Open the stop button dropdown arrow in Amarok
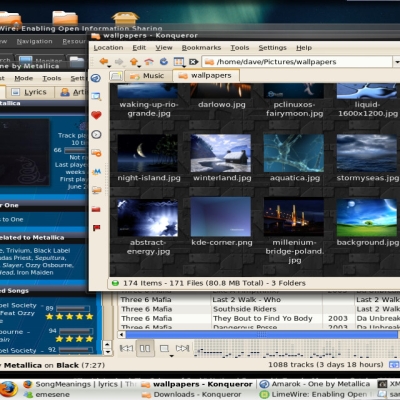 point(172,356)
